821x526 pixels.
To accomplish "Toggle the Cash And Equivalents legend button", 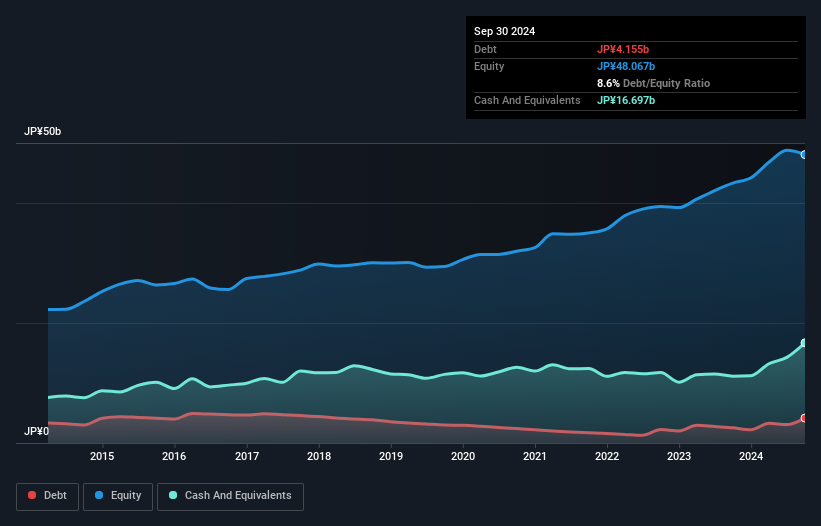I will [x=230, y=496].
